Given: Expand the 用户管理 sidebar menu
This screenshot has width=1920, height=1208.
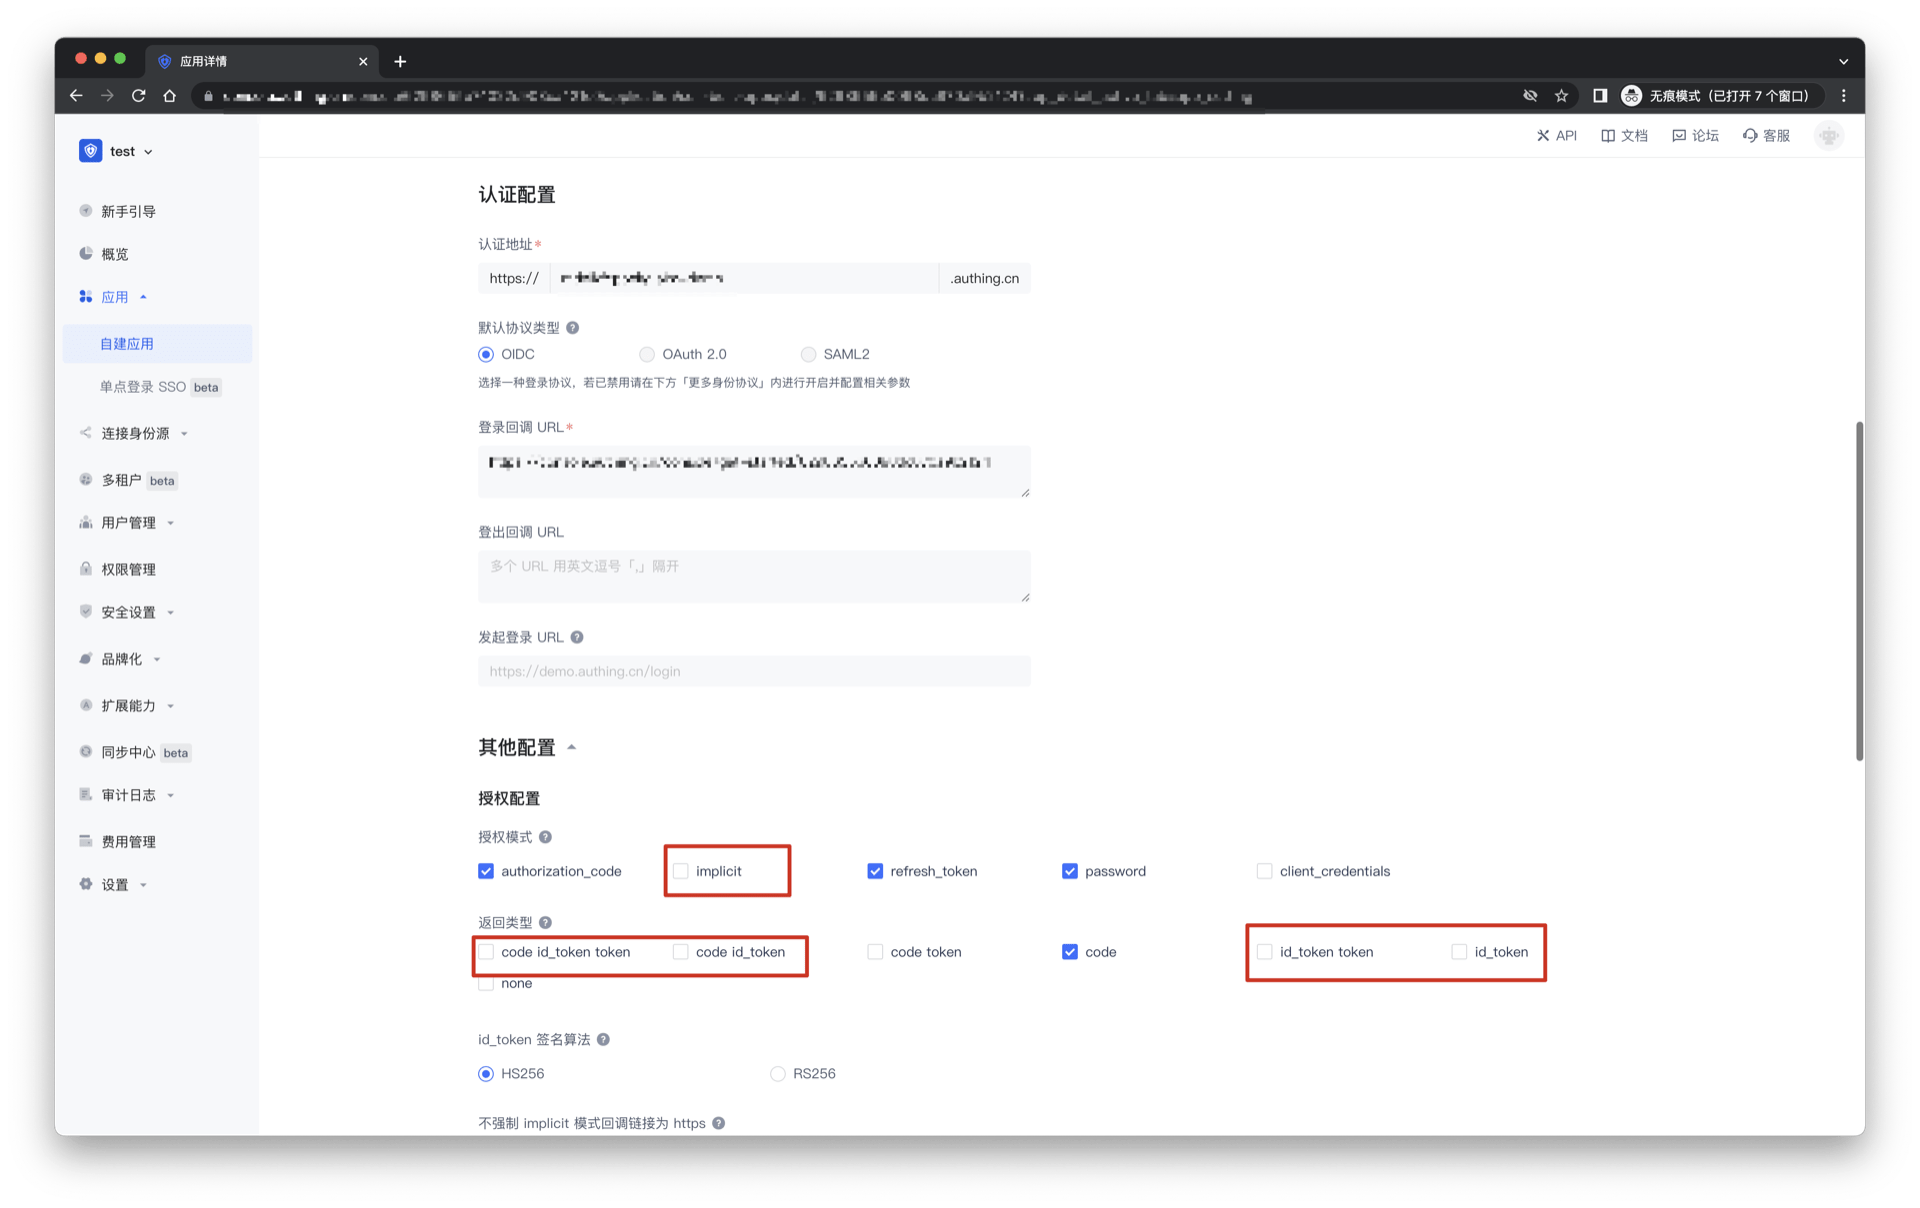Looking at the screenshot, I should (x=128, y=522).
